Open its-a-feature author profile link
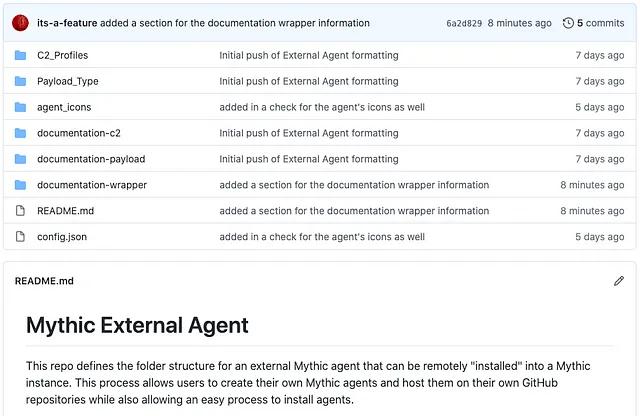This screenshot has width=640, height=416. (x=67, y=23)
